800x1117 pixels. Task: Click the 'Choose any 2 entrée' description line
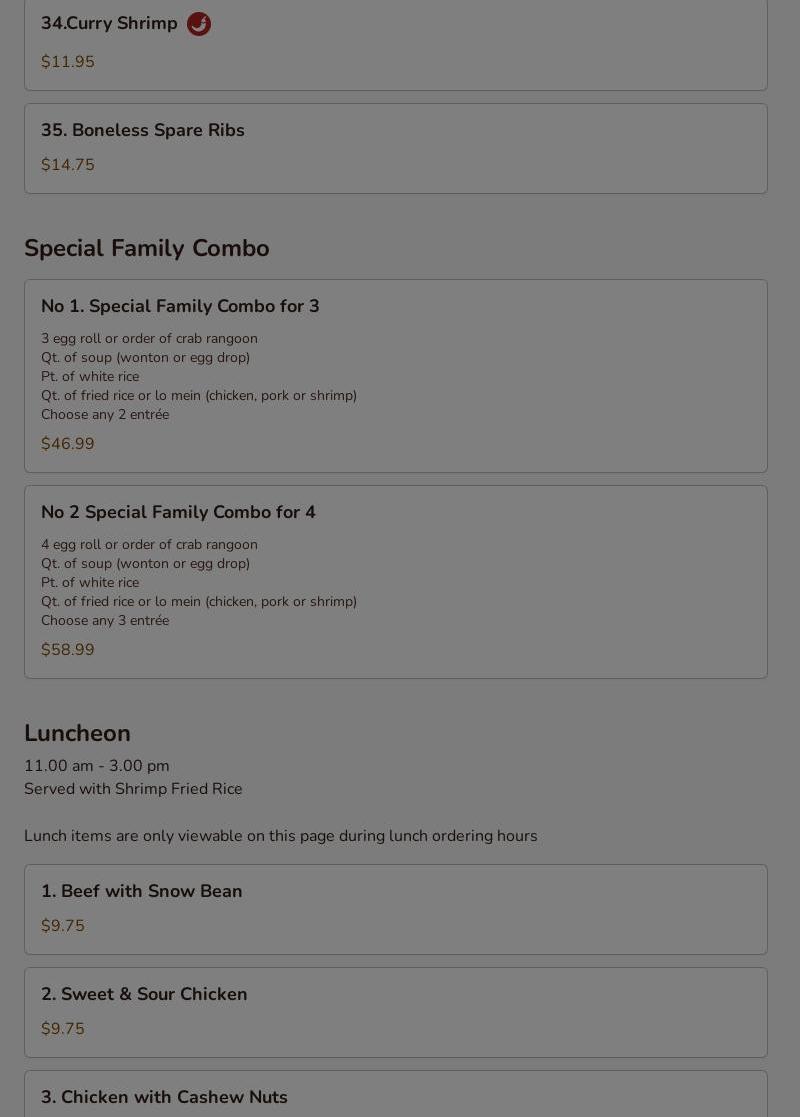click(x=105, y=415)
